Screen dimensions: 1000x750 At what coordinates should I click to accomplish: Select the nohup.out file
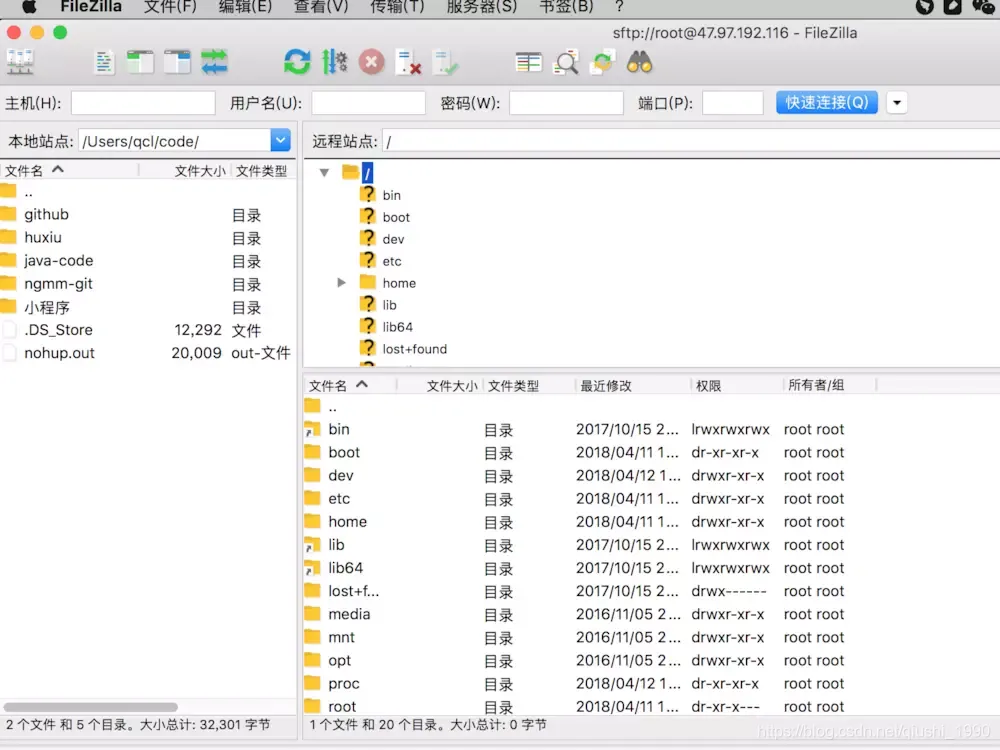click(x=148, y=353)
